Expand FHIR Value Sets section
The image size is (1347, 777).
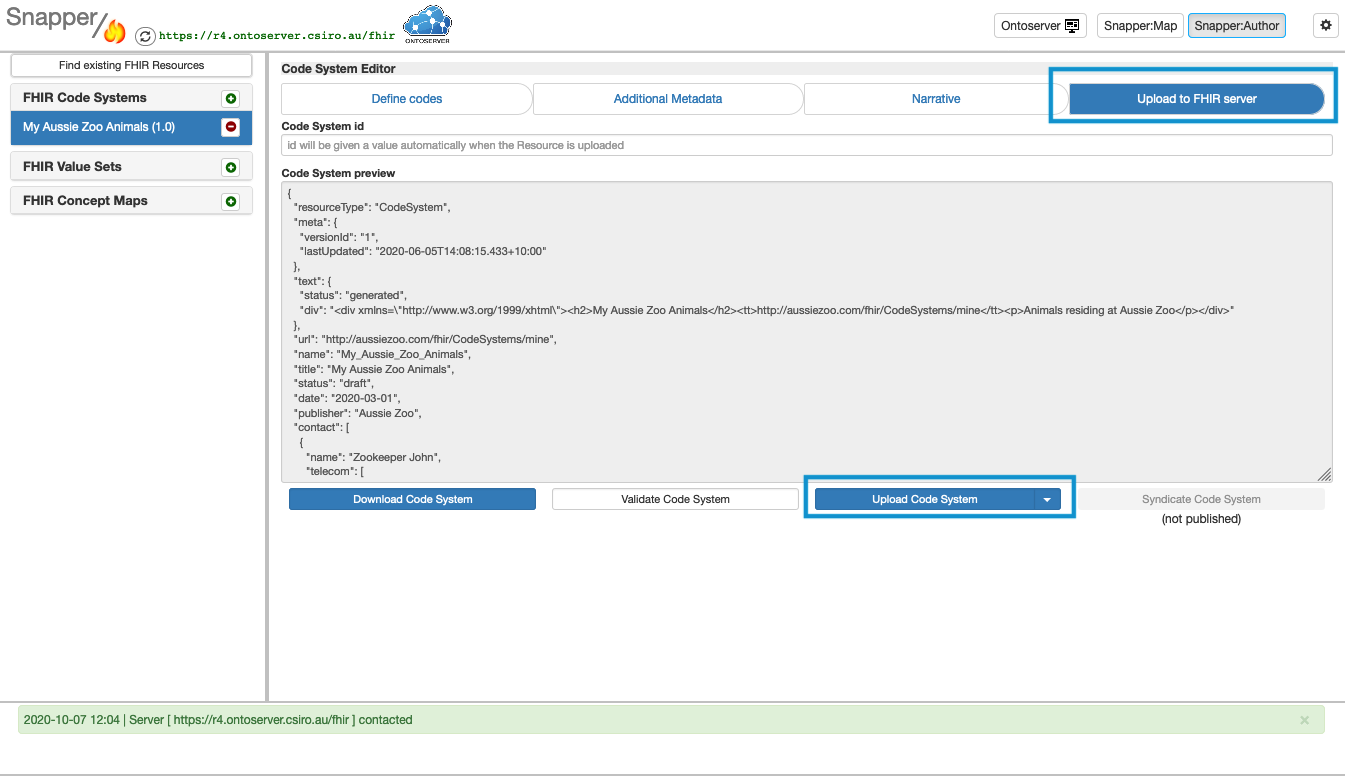coord(72,167)
